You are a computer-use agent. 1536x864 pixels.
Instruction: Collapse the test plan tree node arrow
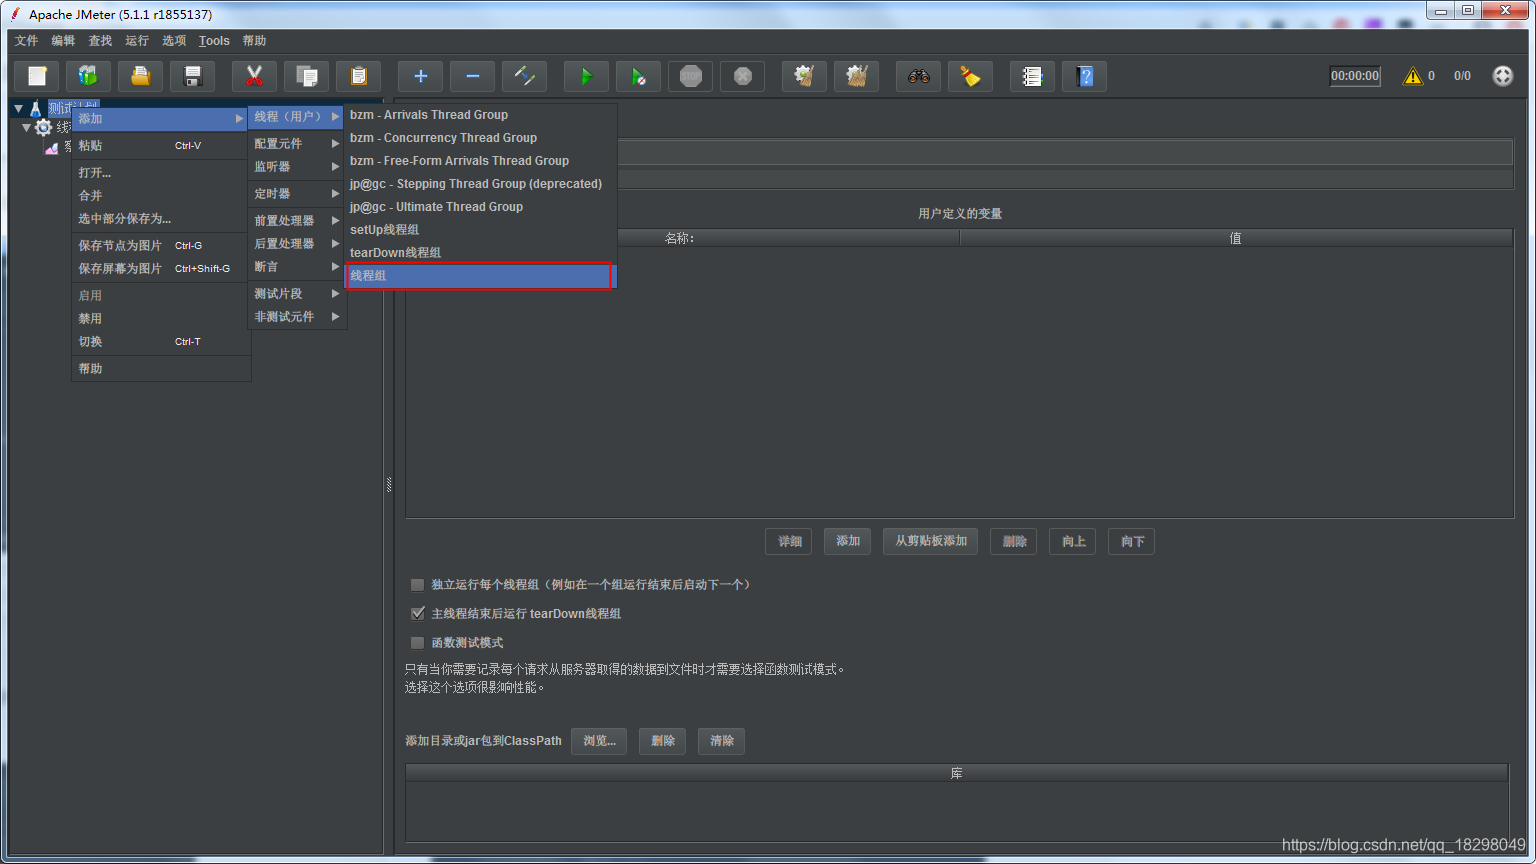tap(18, 108)
